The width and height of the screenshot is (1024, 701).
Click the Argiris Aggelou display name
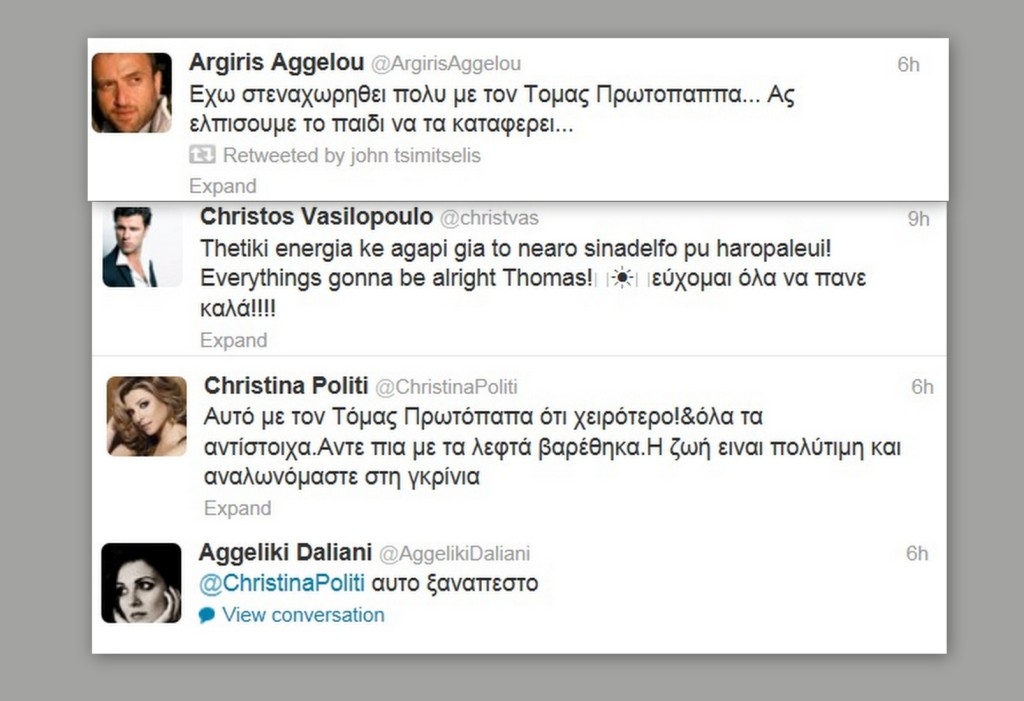click(x=276, y=63)
